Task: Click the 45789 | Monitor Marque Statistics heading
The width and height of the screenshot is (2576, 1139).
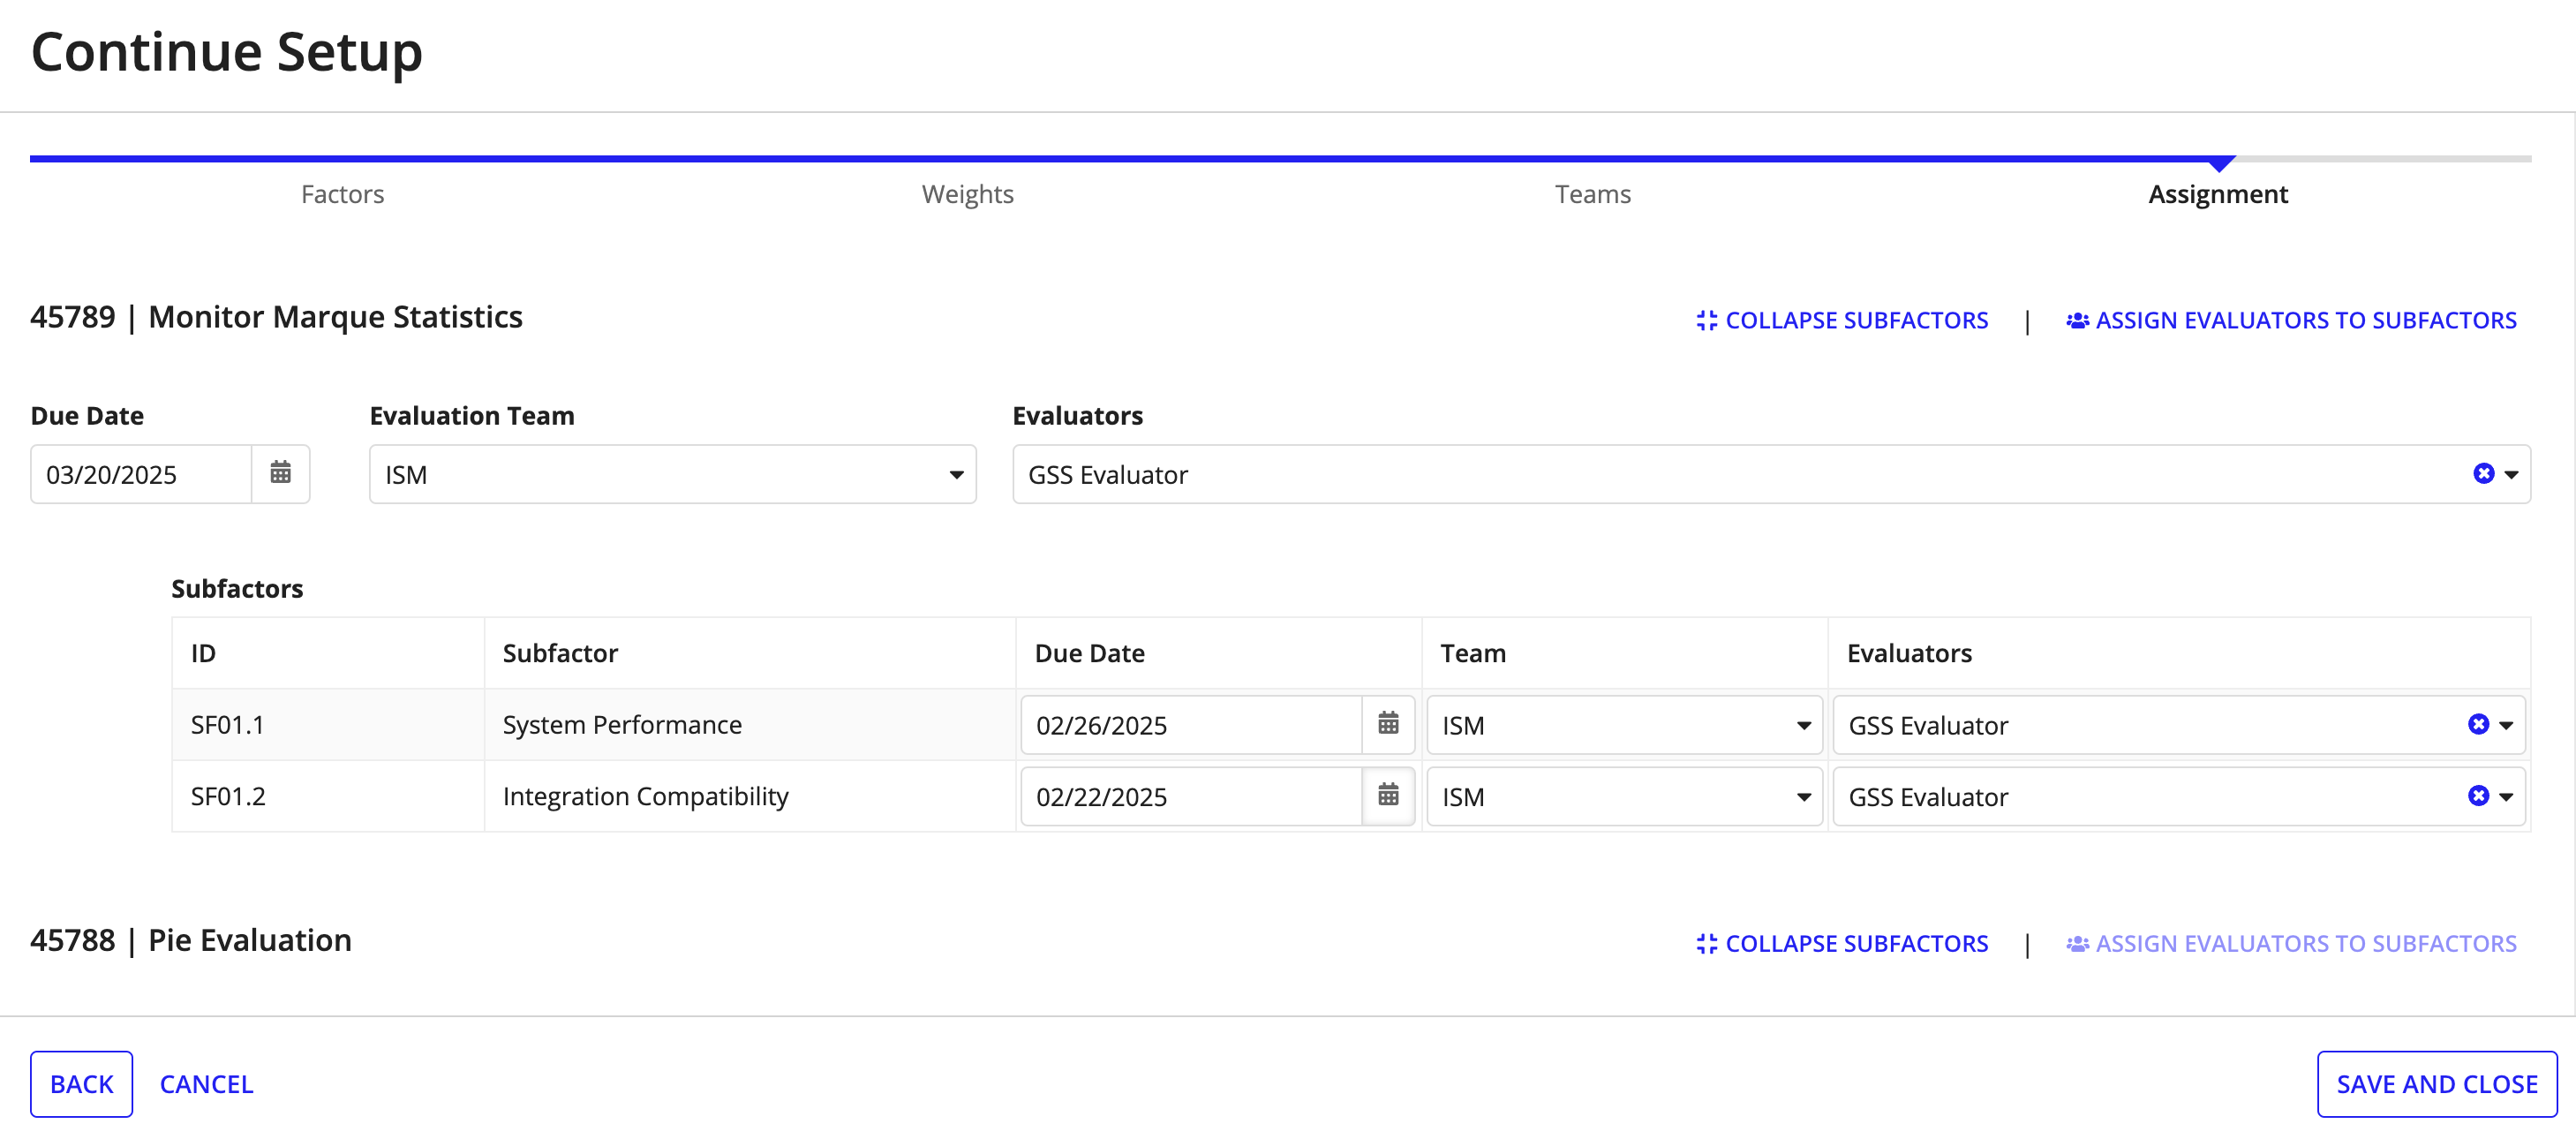Action: tap(276, 317)
